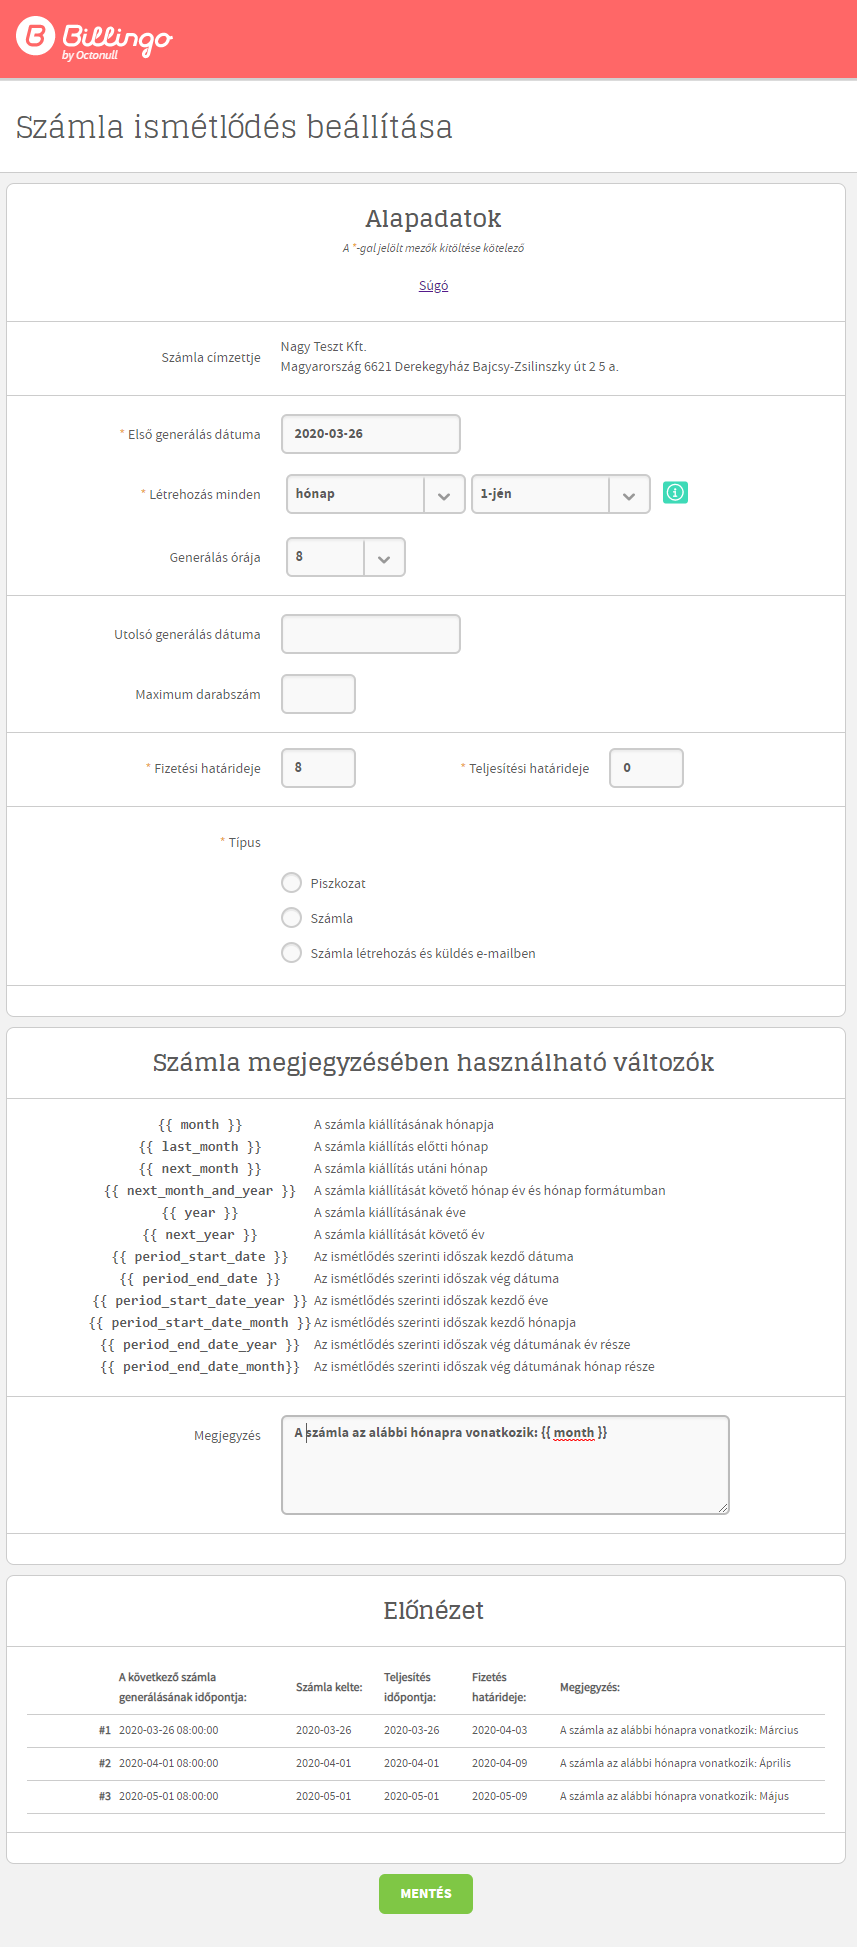Select the Számla radio option
Image resolution: width=857 pixels, height=1947 pixels.
point(291,918)
